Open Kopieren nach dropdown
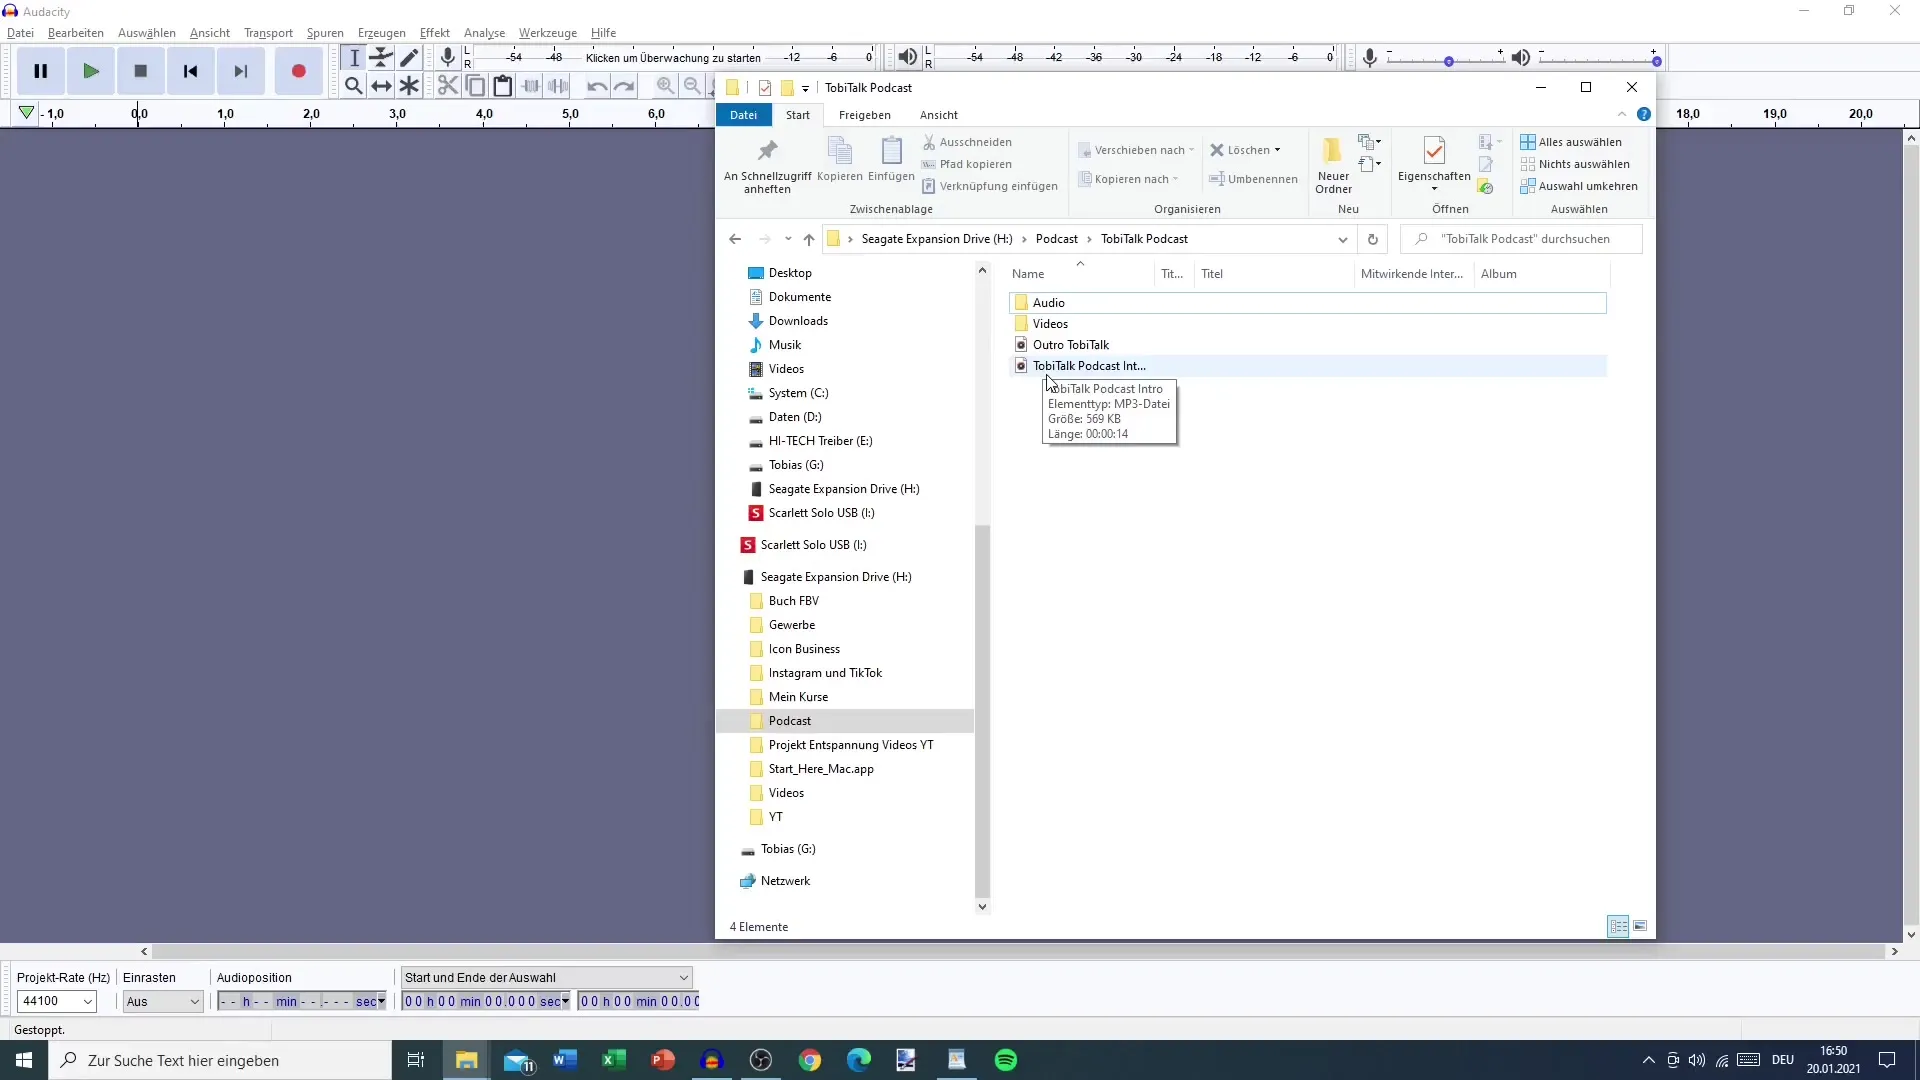Screen dimensions: 1920x1080 point(1128,179)
